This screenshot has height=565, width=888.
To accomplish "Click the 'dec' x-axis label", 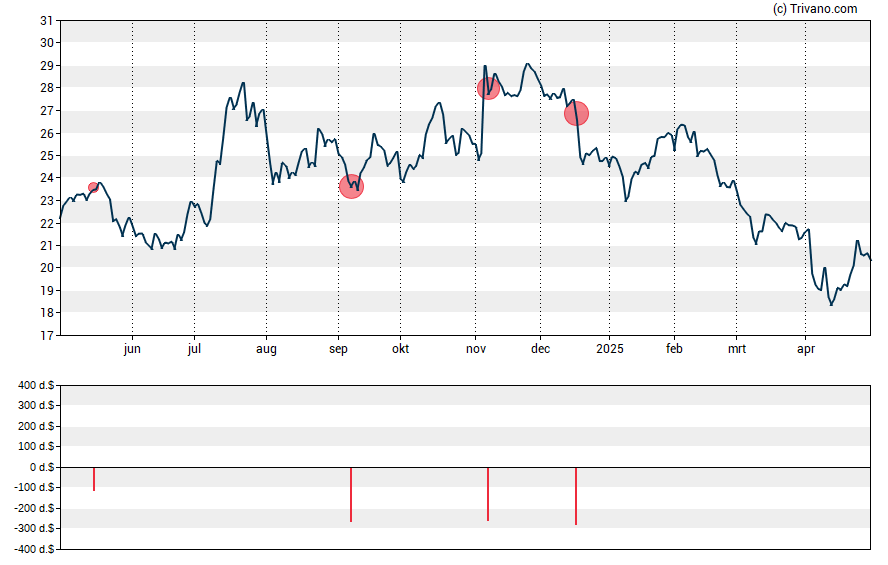I will coord(540,349).
